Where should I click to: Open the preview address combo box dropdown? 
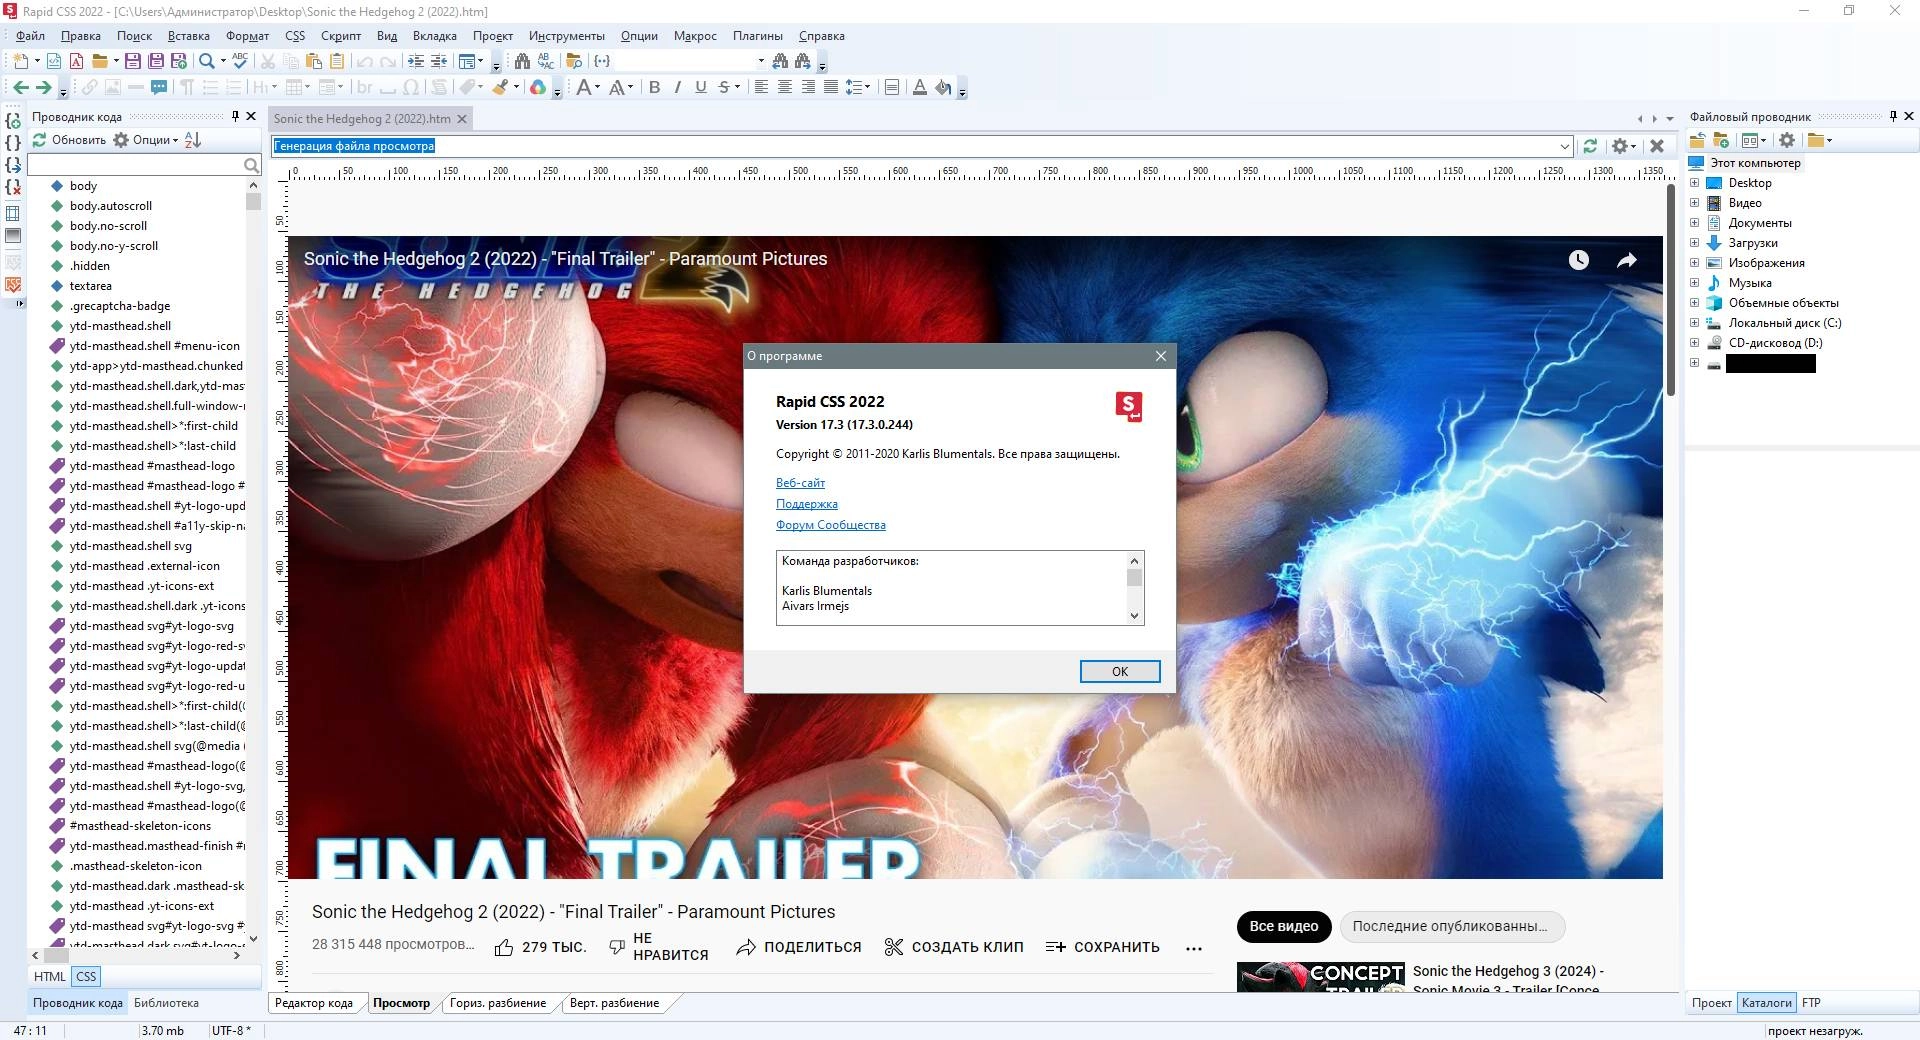(x=1565, y=146)
